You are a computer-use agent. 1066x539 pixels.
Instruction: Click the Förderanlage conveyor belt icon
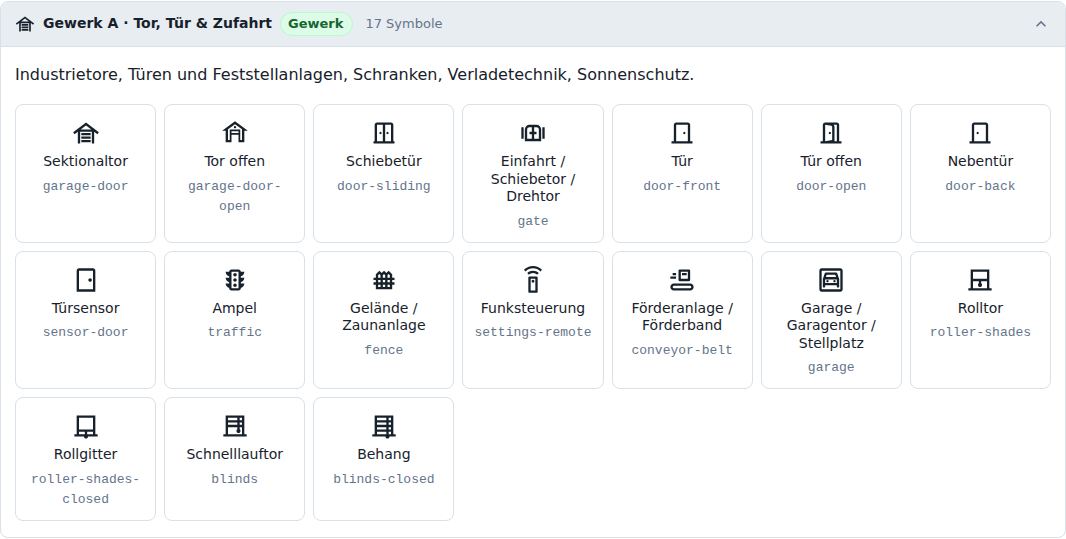(x=682, y=280)
